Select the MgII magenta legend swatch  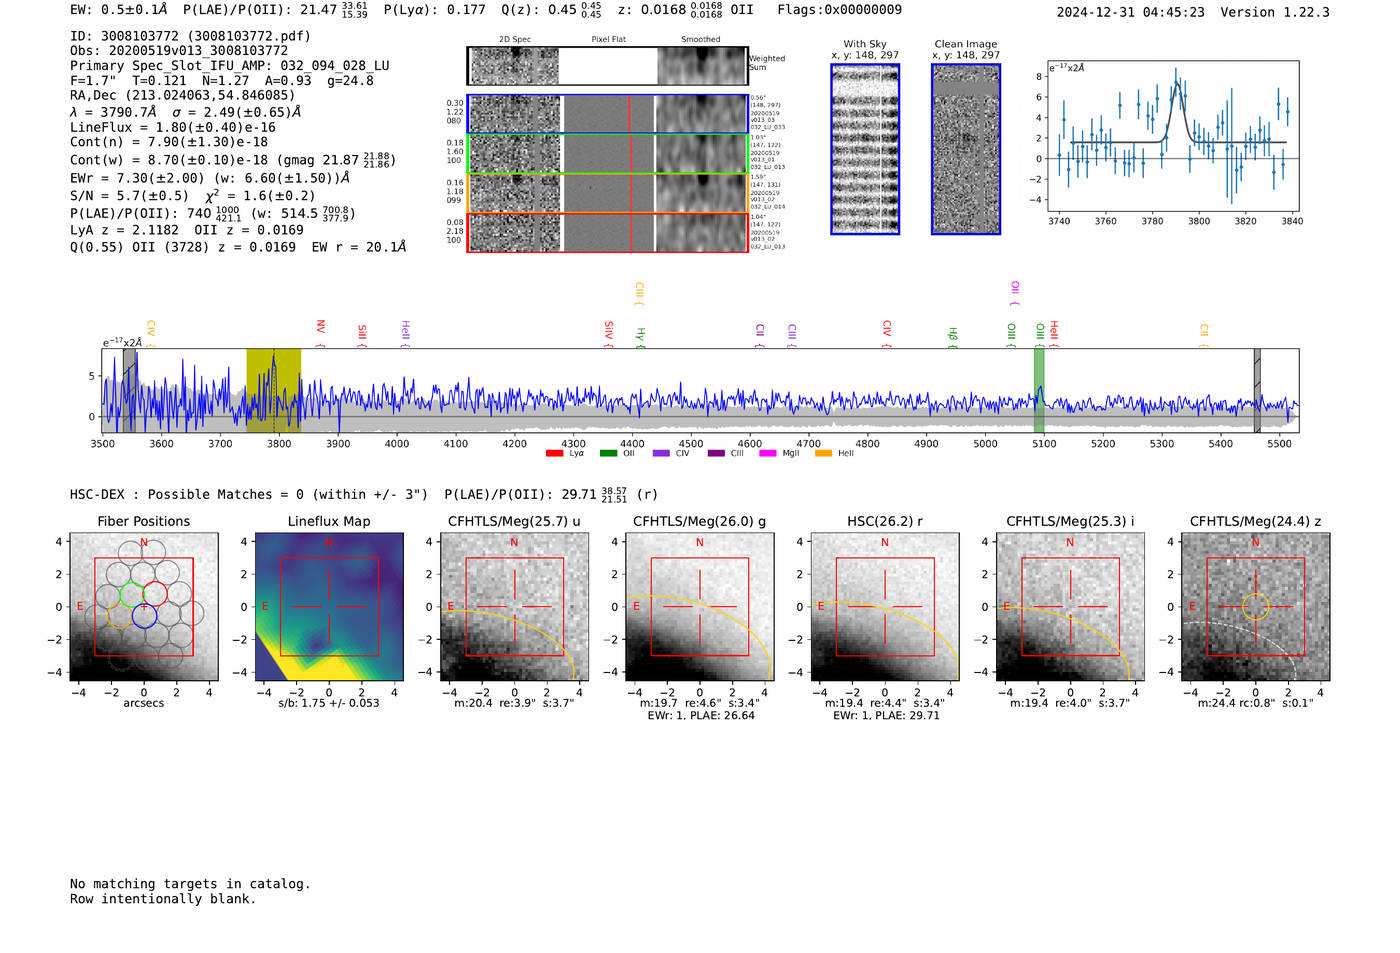click(768, 453)
